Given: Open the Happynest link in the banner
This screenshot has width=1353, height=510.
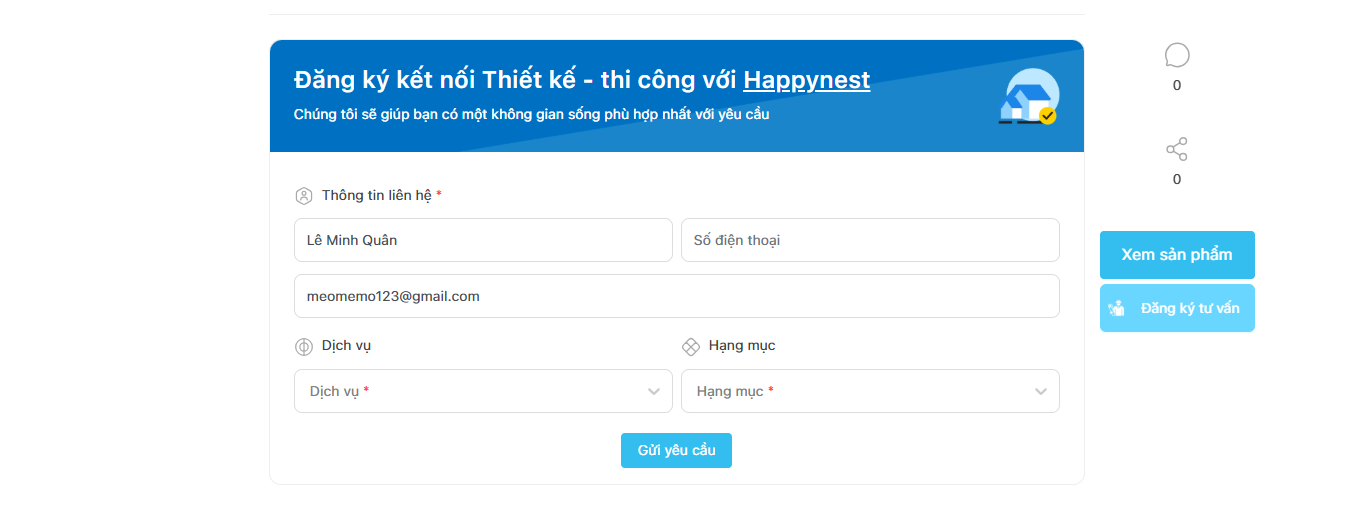Looking at the screenshot, I should [x=806, y=80].
